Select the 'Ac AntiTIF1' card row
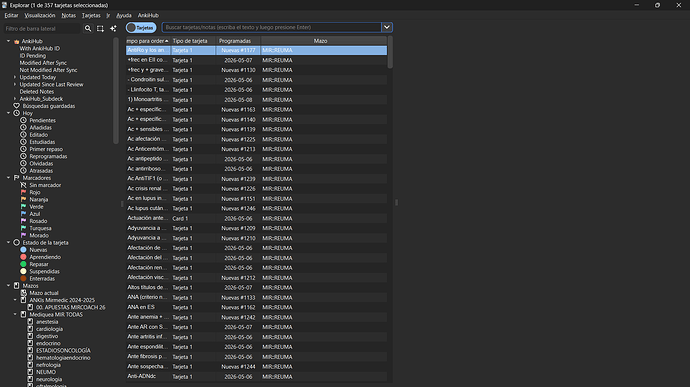 (x=257, y=179)
